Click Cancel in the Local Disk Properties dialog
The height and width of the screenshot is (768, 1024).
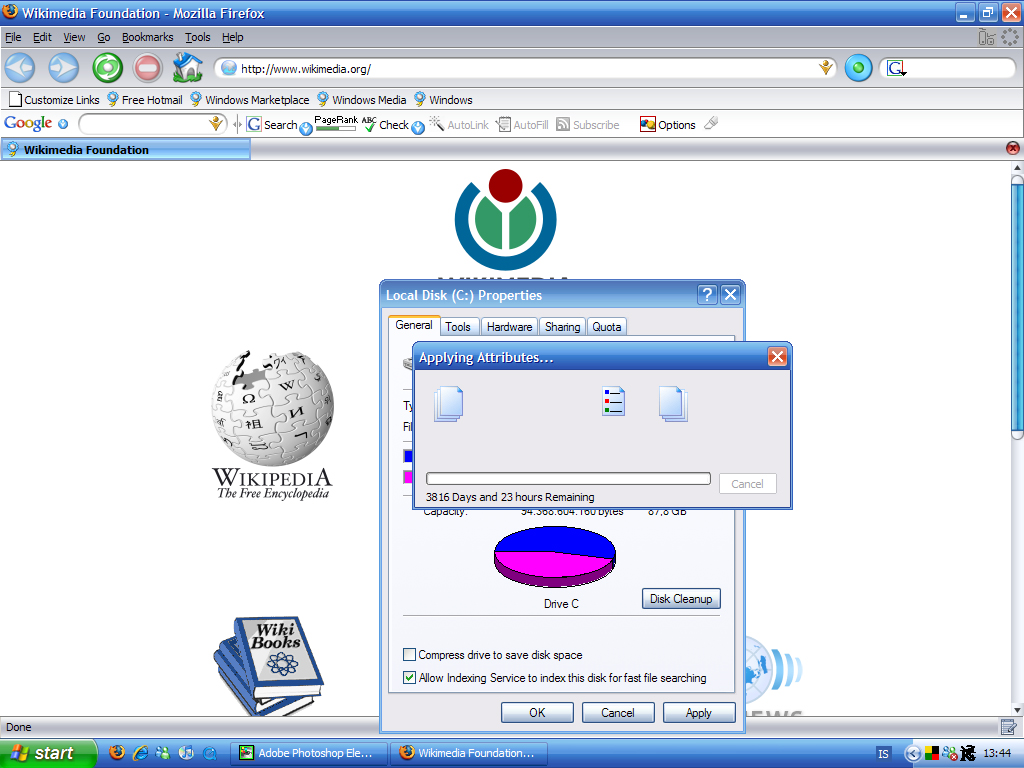(x=618, y=712)
